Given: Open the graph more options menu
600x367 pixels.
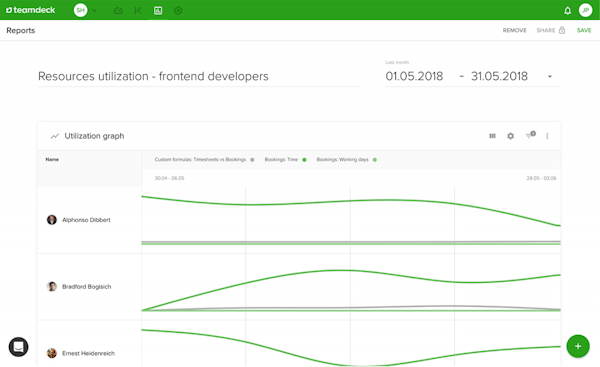Looking at the screenshot, I should 547,136.
